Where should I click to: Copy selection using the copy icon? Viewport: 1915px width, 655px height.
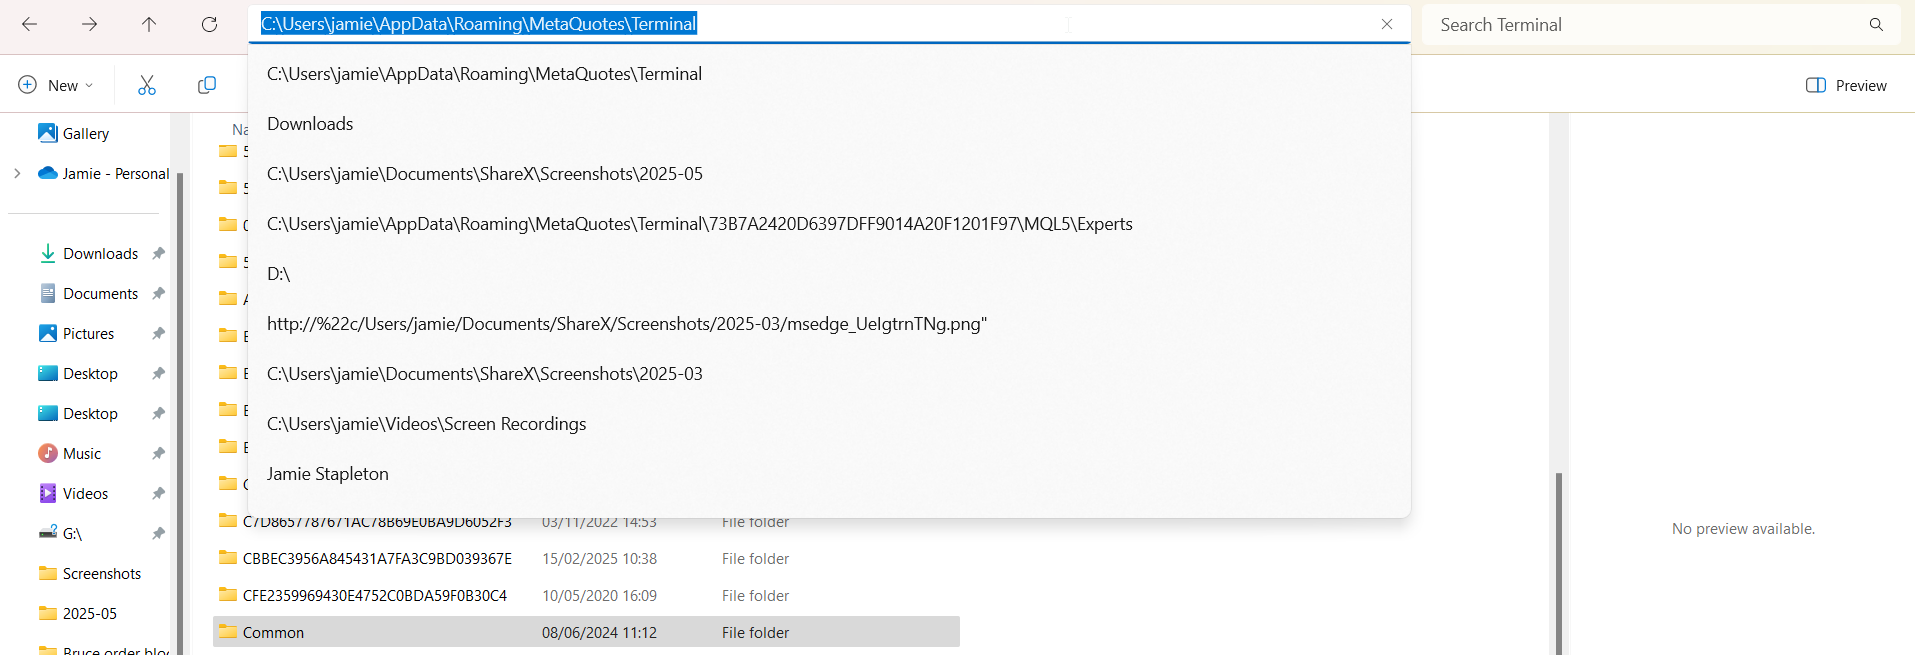pyautogui.click(x=207, y=85)
